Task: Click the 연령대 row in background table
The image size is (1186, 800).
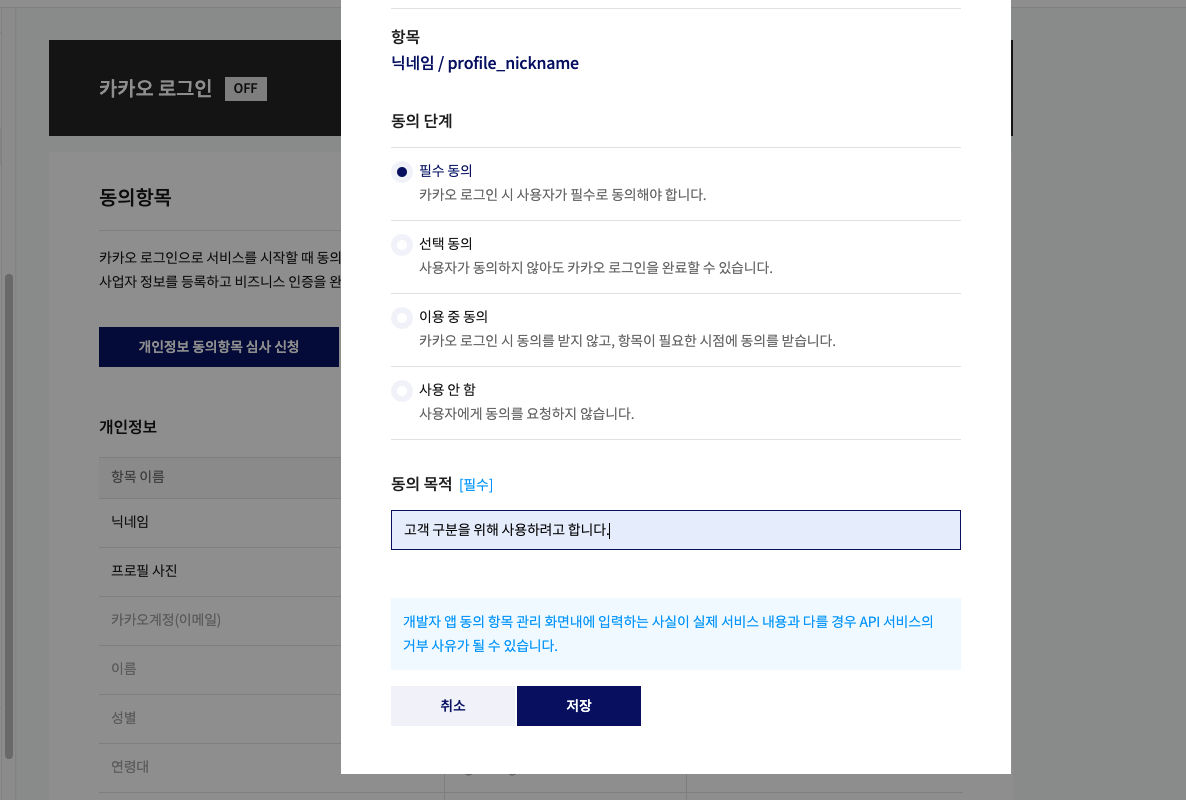Action: (219, 767)
